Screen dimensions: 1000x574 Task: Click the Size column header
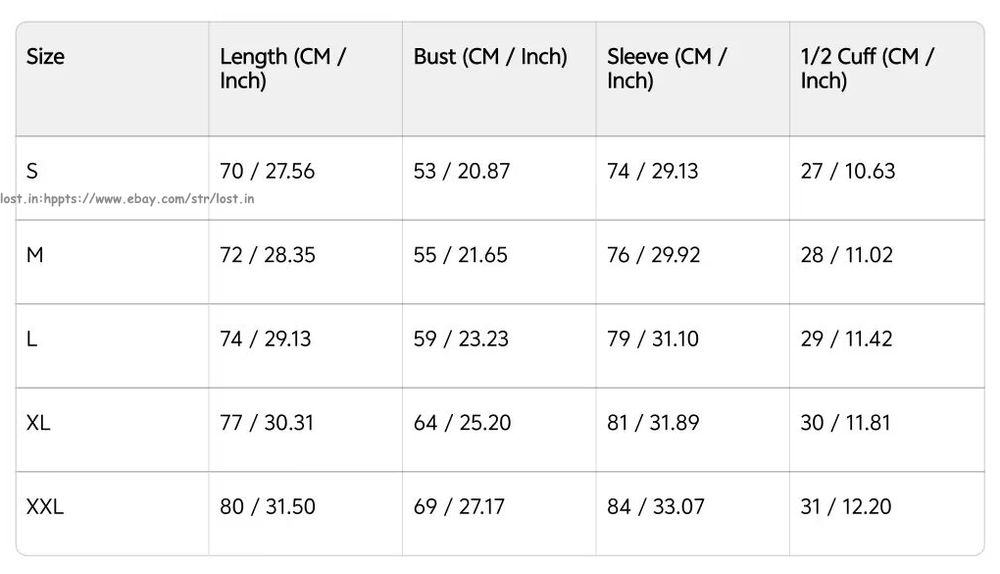click(45, 56)
